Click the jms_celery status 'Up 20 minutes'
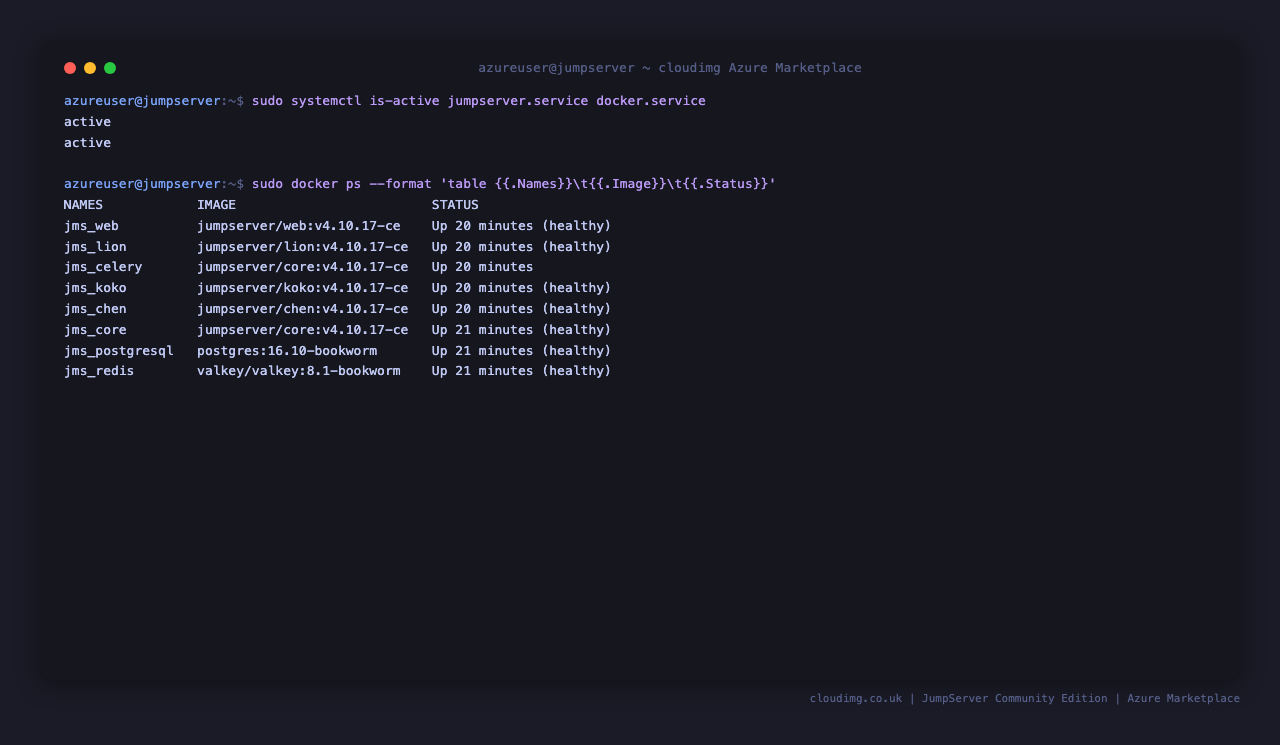Viewport: 1280px width, 745px height. point(483,267)
